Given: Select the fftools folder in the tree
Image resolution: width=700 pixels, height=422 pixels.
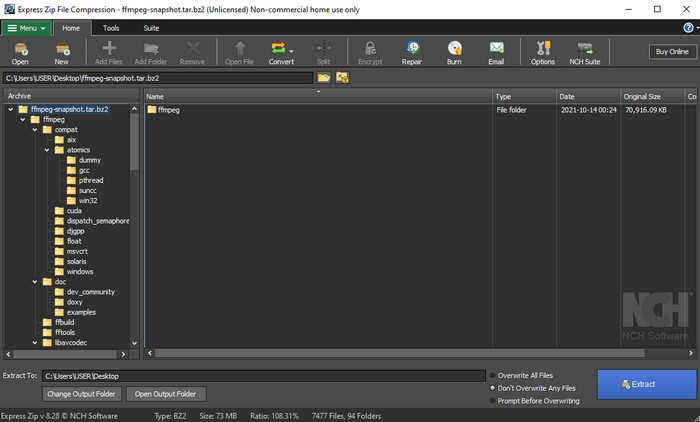Looking at the screenshot, I should pyautogui.click(x=59, y=333).
